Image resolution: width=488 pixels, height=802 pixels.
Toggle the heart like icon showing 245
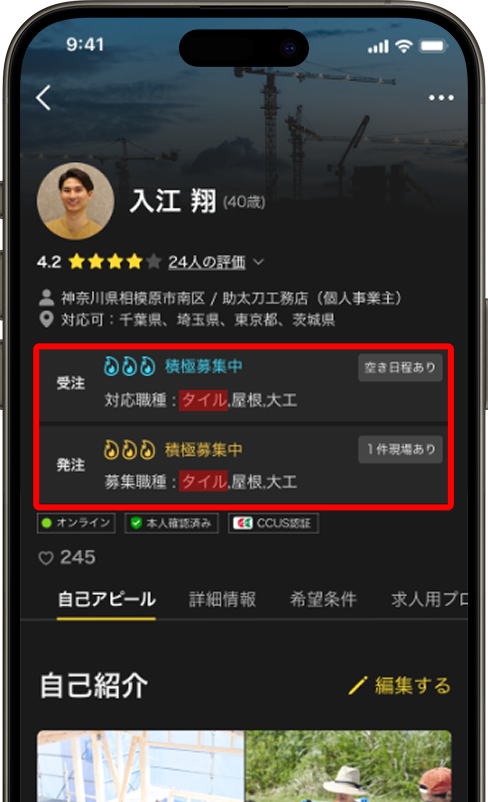point(46,558)
